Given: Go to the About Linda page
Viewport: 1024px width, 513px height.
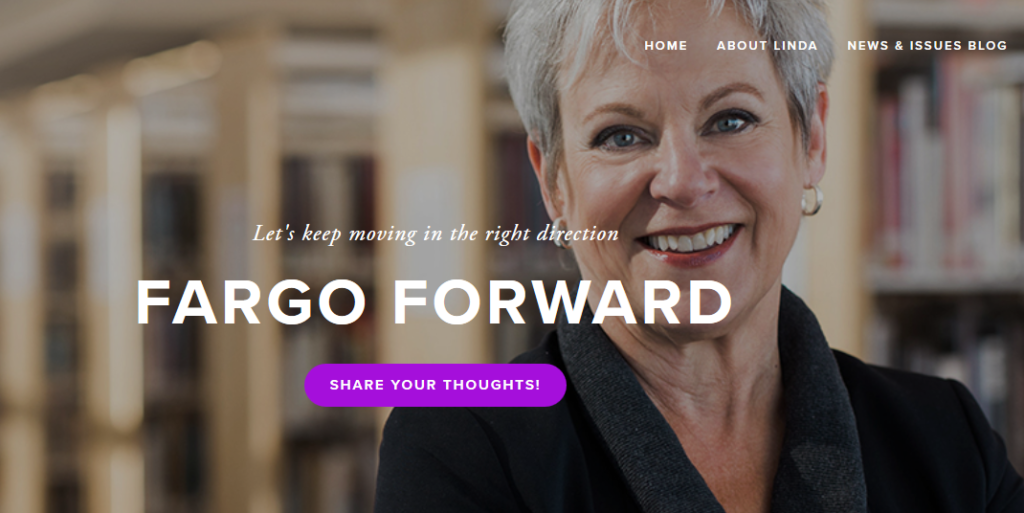Looking at the screenshot, I should click(767, 46).
